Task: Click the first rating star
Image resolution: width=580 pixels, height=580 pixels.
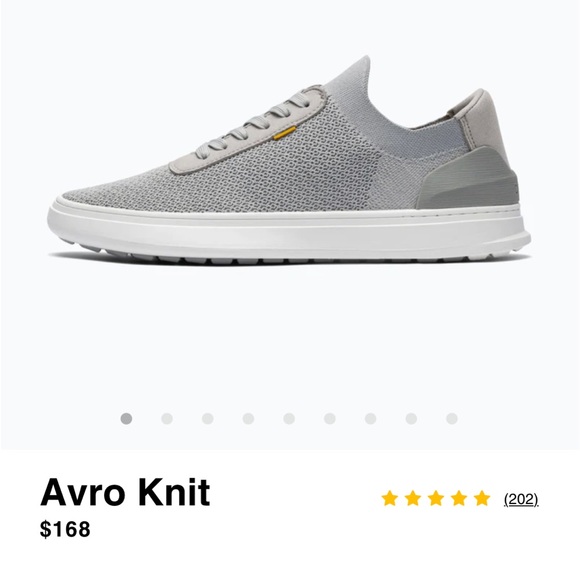Action: point(390,498)
